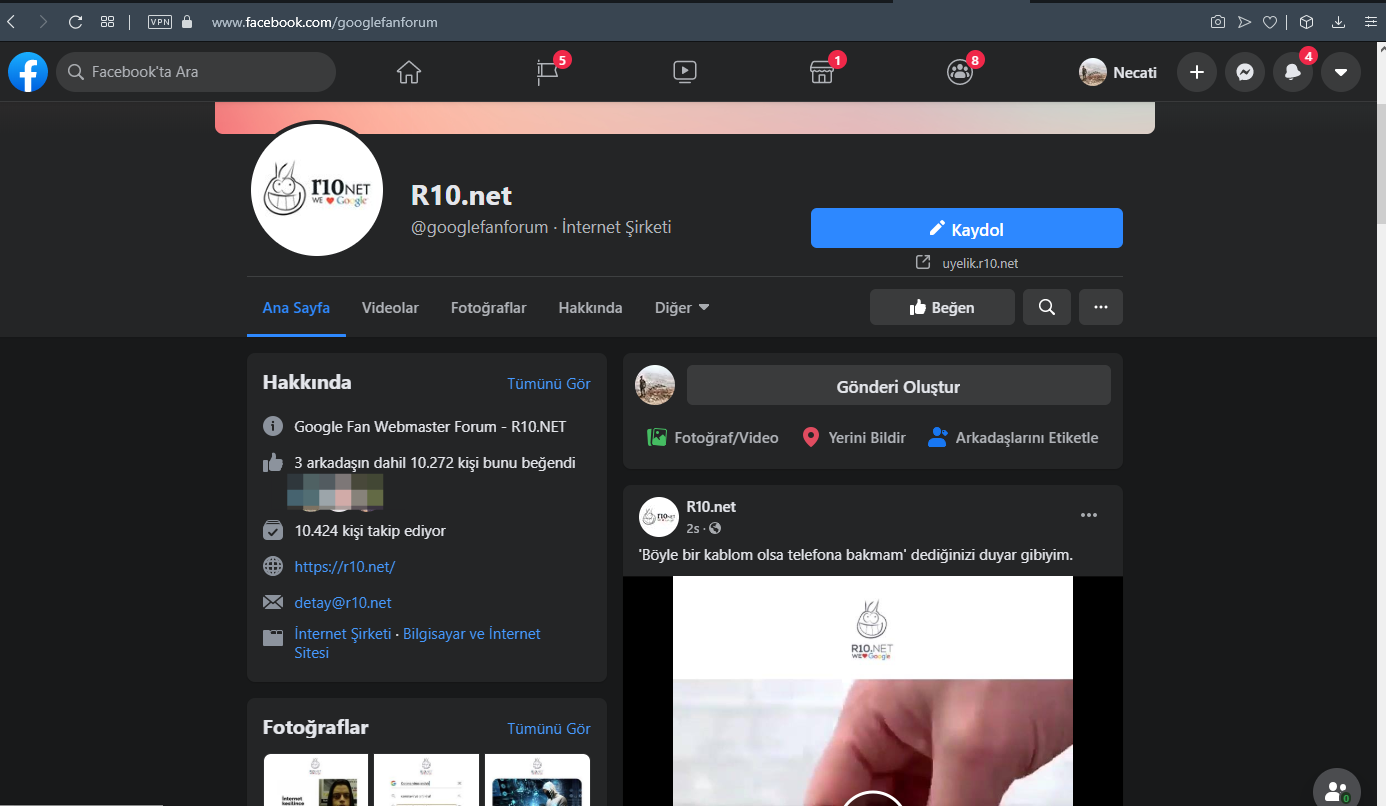
Task: Open the third photo thumbnail in Fotoğraflar
Action: tap(537, 780)
